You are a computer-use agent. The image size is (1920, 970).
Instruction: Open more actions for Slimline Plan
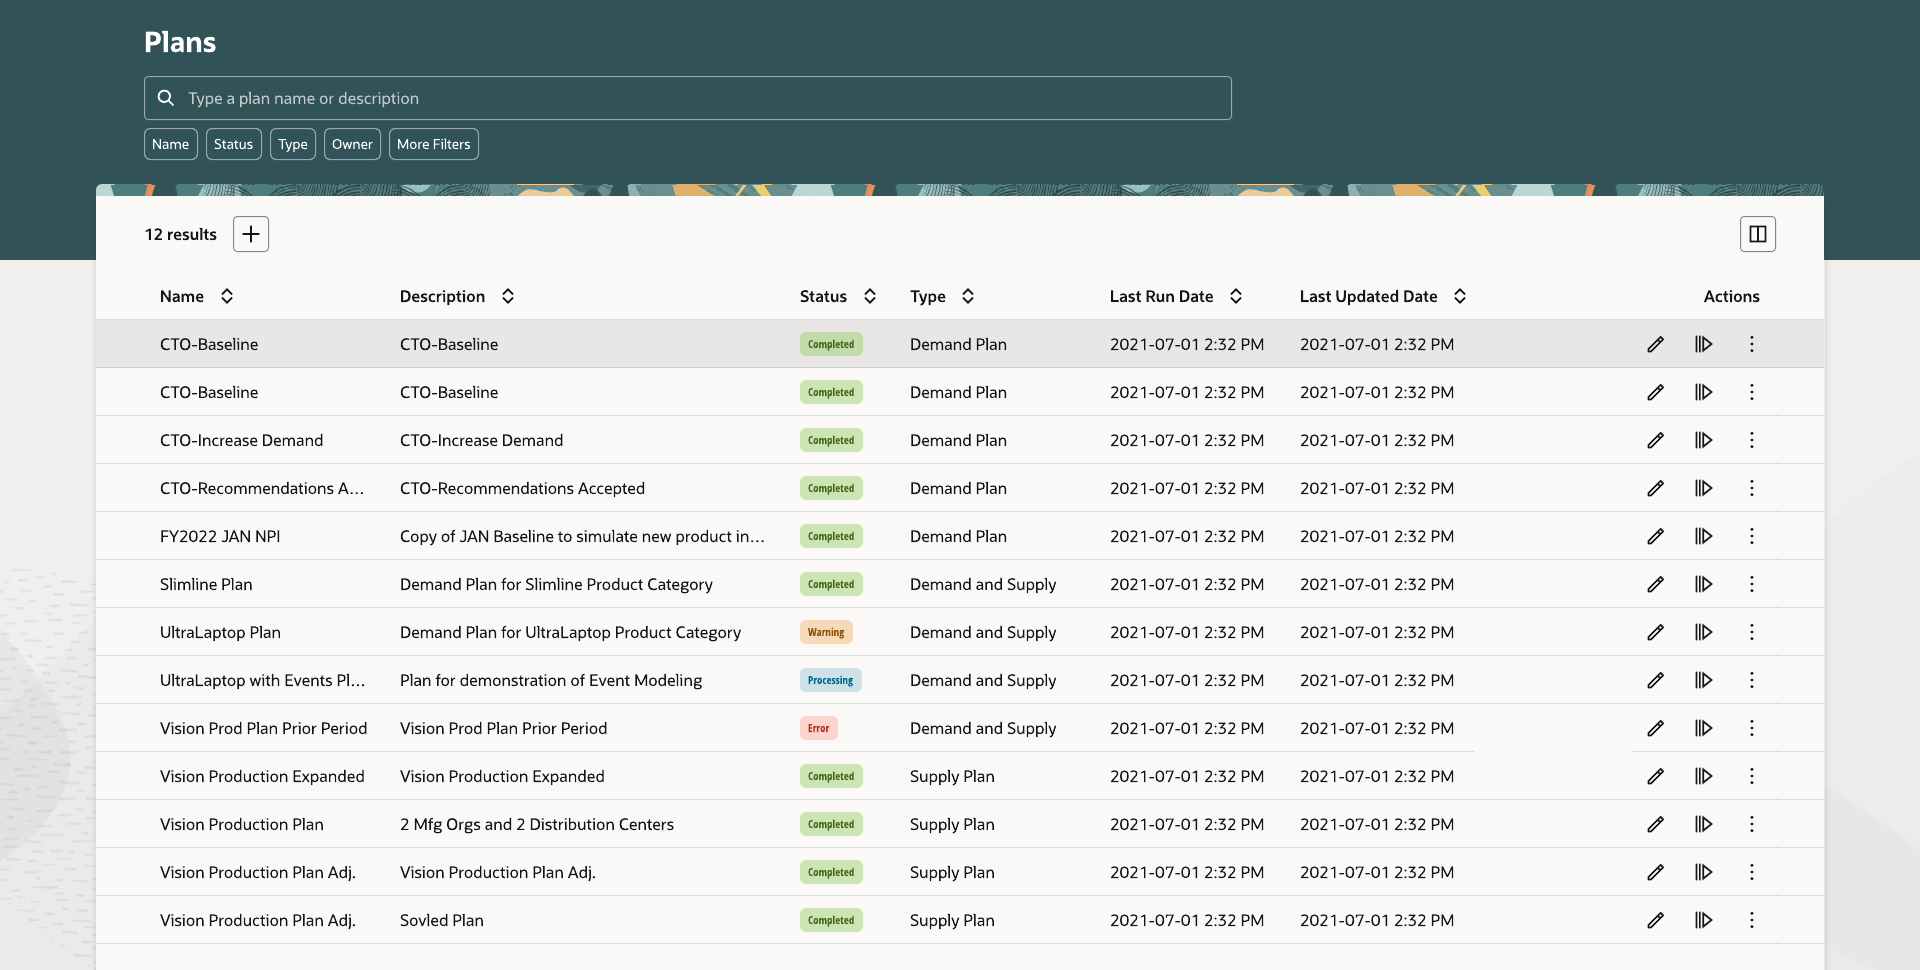click(x=1752, y=584)
